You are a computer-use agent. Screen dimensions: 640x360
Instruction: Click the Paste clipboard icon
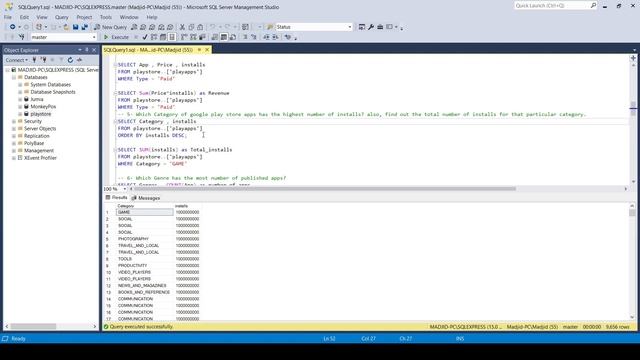point(200,27)
